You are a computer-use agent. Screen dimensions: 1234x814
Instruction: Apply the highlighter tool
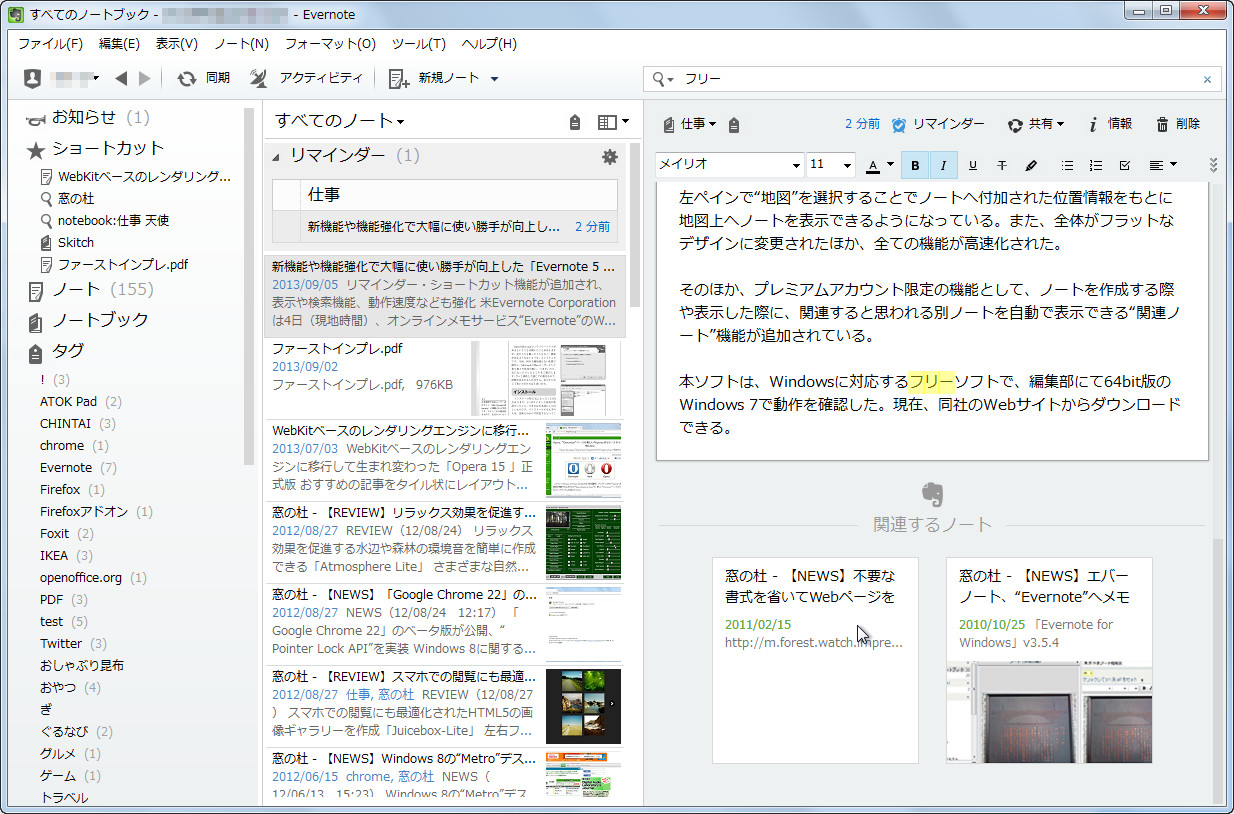pyautogui.click(x=1031, y=165)
